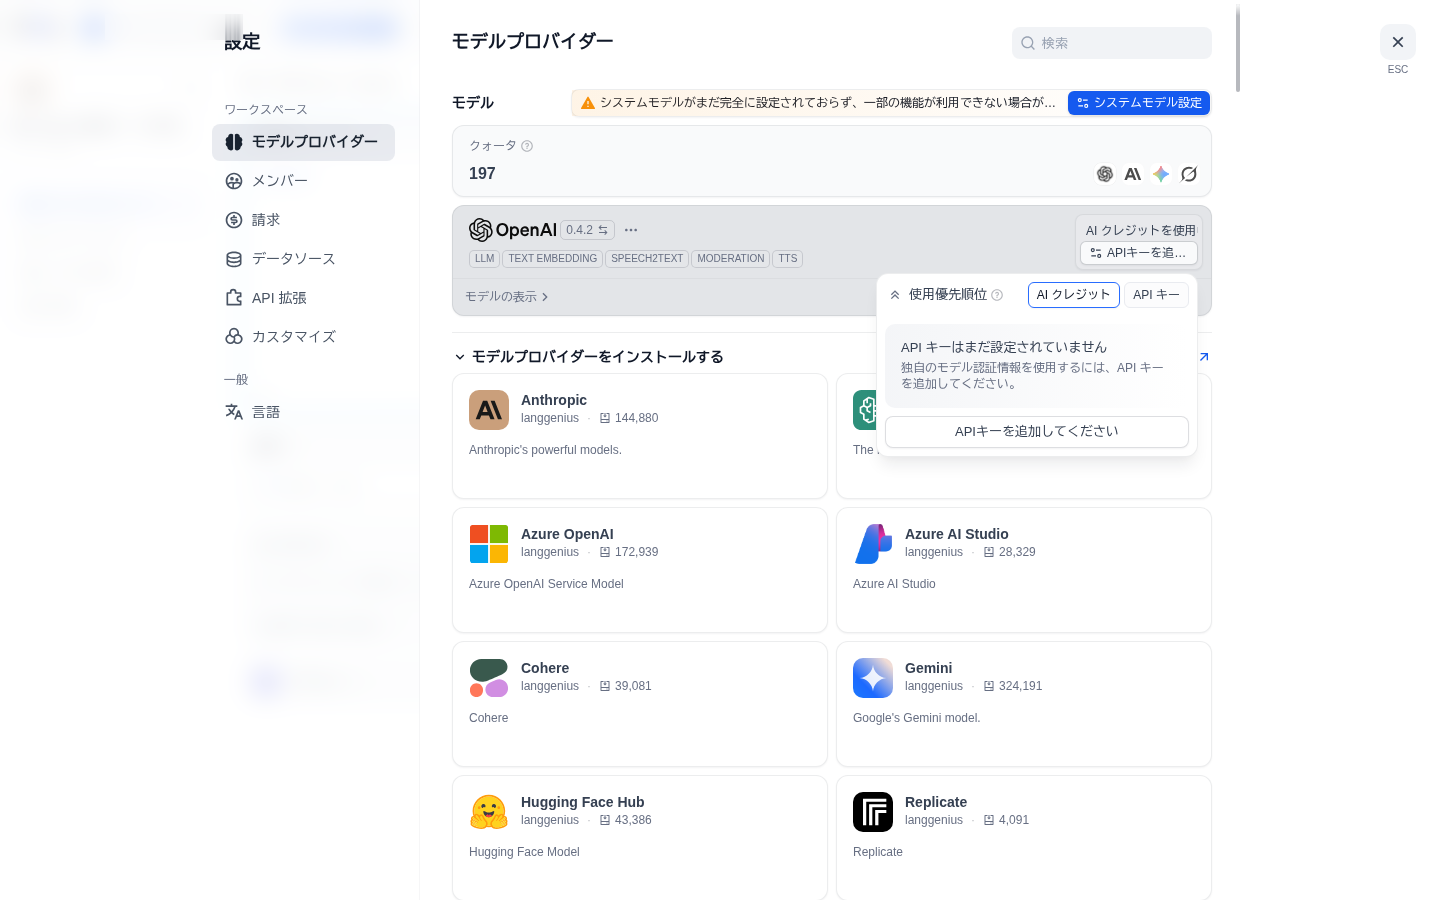Click the 請求 dollar coin icon
The image size is (1440, 900).
tap(234, 220)
